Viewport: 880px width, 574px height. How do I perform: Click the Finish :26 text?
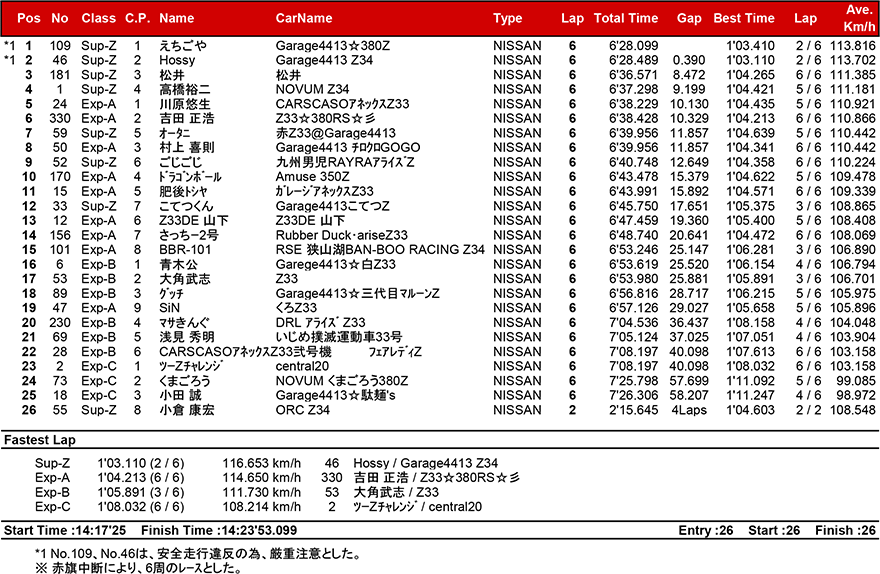(x=845, y=531)
